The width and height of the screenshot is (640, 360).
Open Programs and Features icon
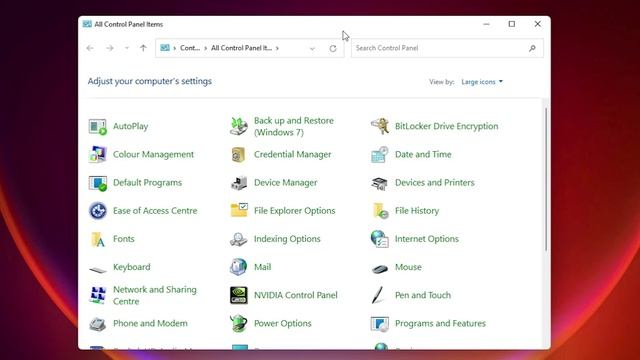coord(380,324)
